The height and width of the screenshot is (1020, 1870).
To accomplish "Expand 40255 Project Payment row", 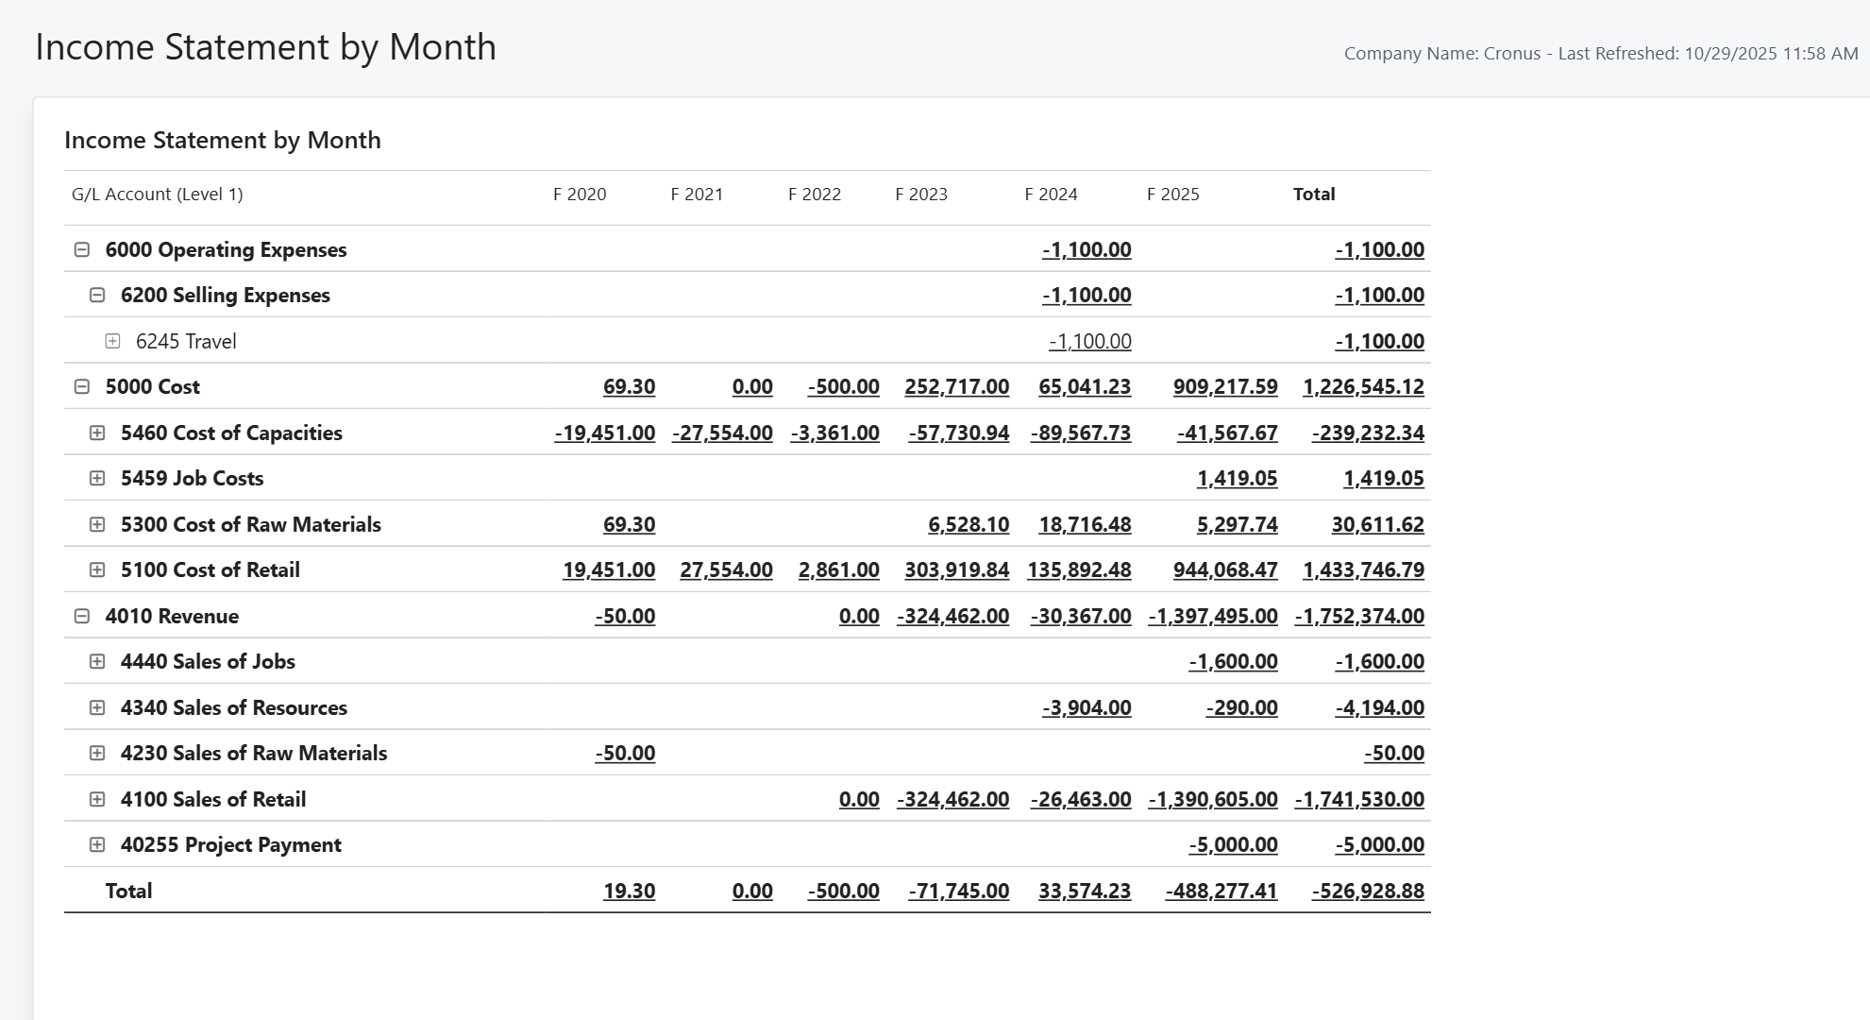I will point(97,845).
